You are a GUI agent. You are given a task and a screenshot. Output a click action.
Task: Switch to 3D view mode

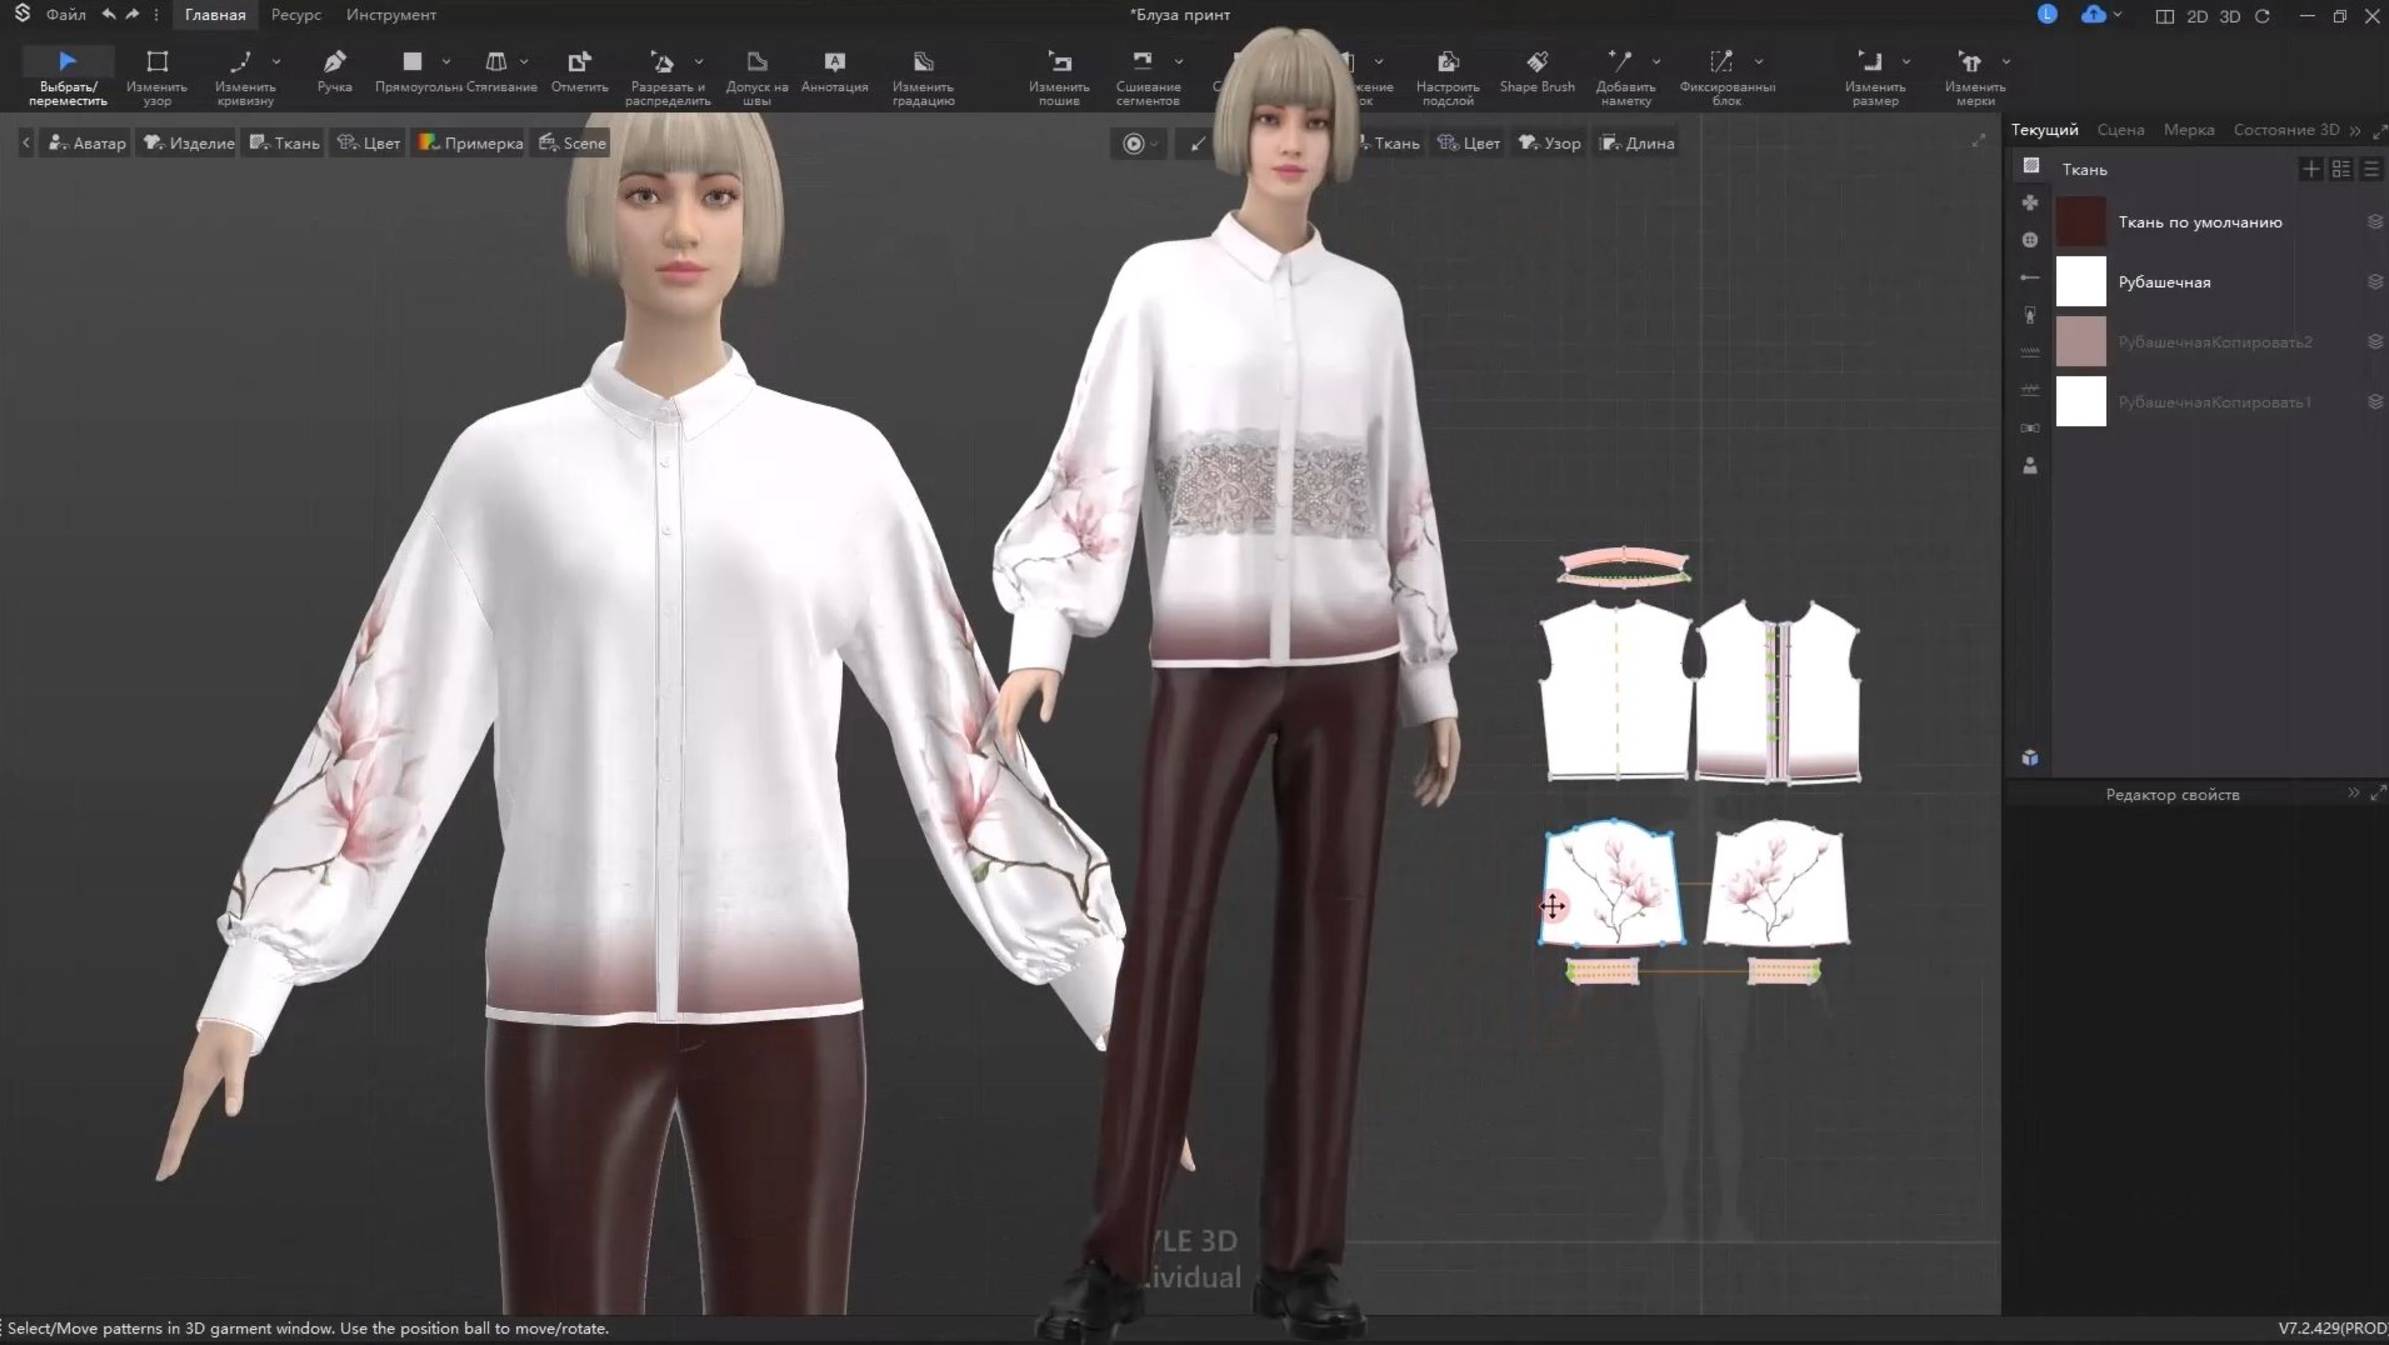pyautogui.click(x=2229, y=16)
